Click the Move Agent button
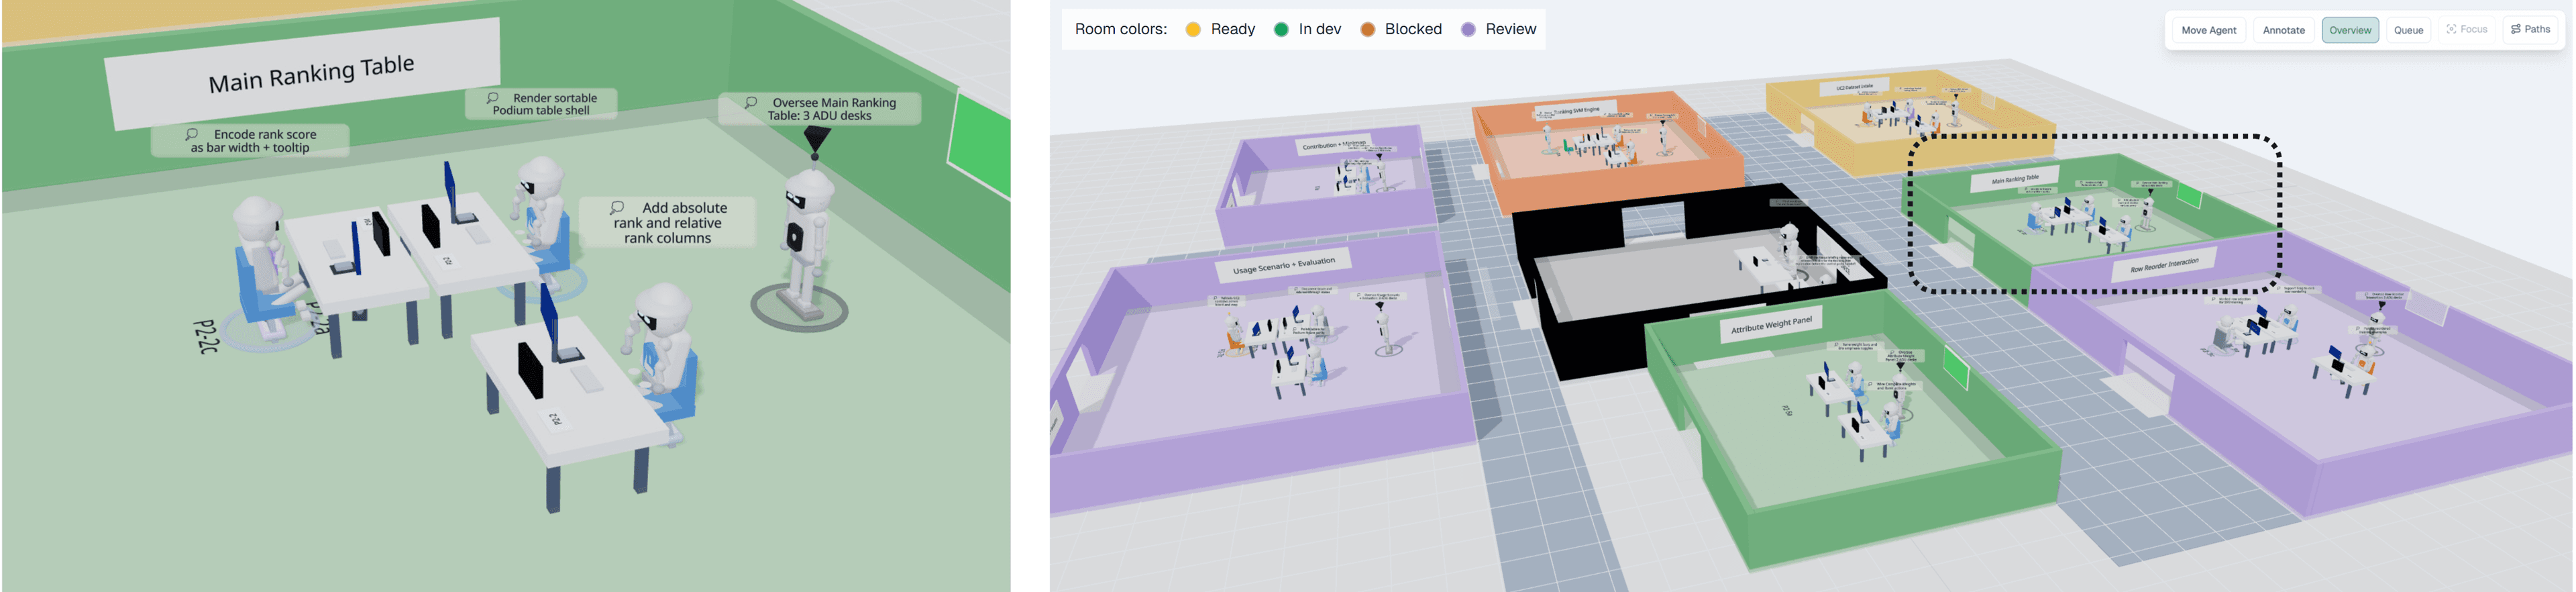The width and height of the screenshot is (2576, 592). pos(2208,30)
